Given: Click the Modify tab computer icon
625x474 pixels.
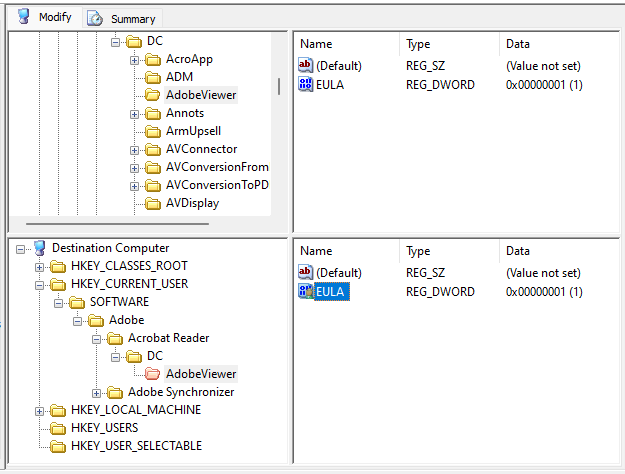Looking at the screenshot, I should pos(24,17).
